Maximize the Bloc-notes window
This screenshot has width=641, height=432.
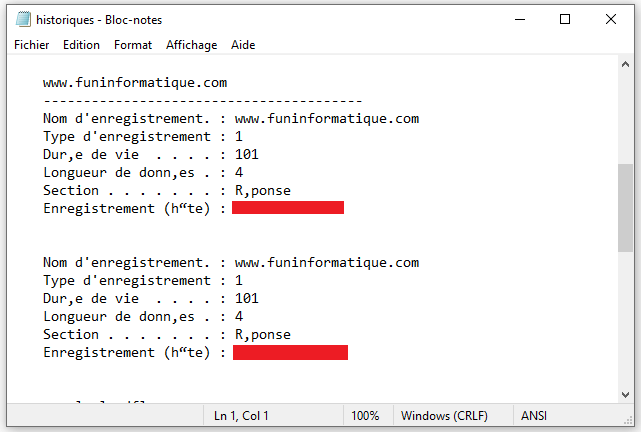pos(565,19)
